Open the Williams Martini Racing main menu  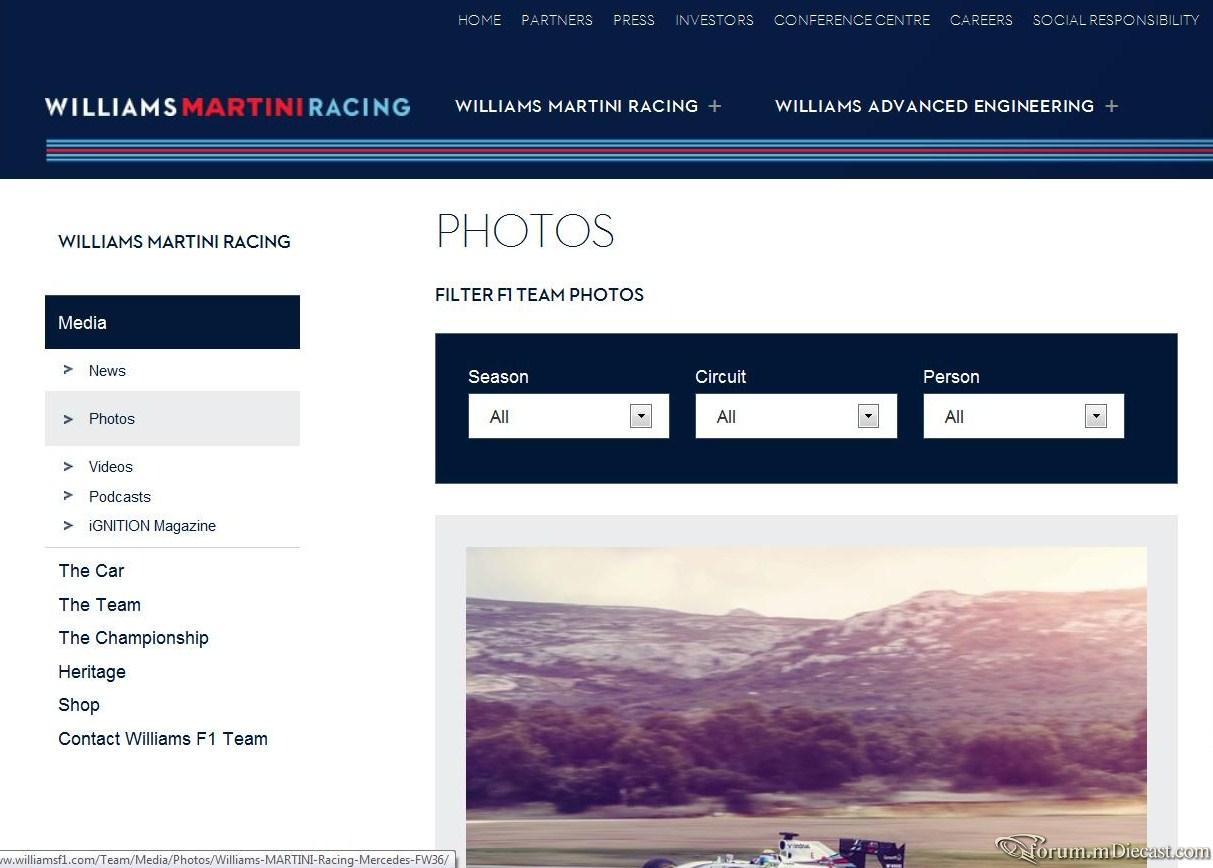click(576, 106)
